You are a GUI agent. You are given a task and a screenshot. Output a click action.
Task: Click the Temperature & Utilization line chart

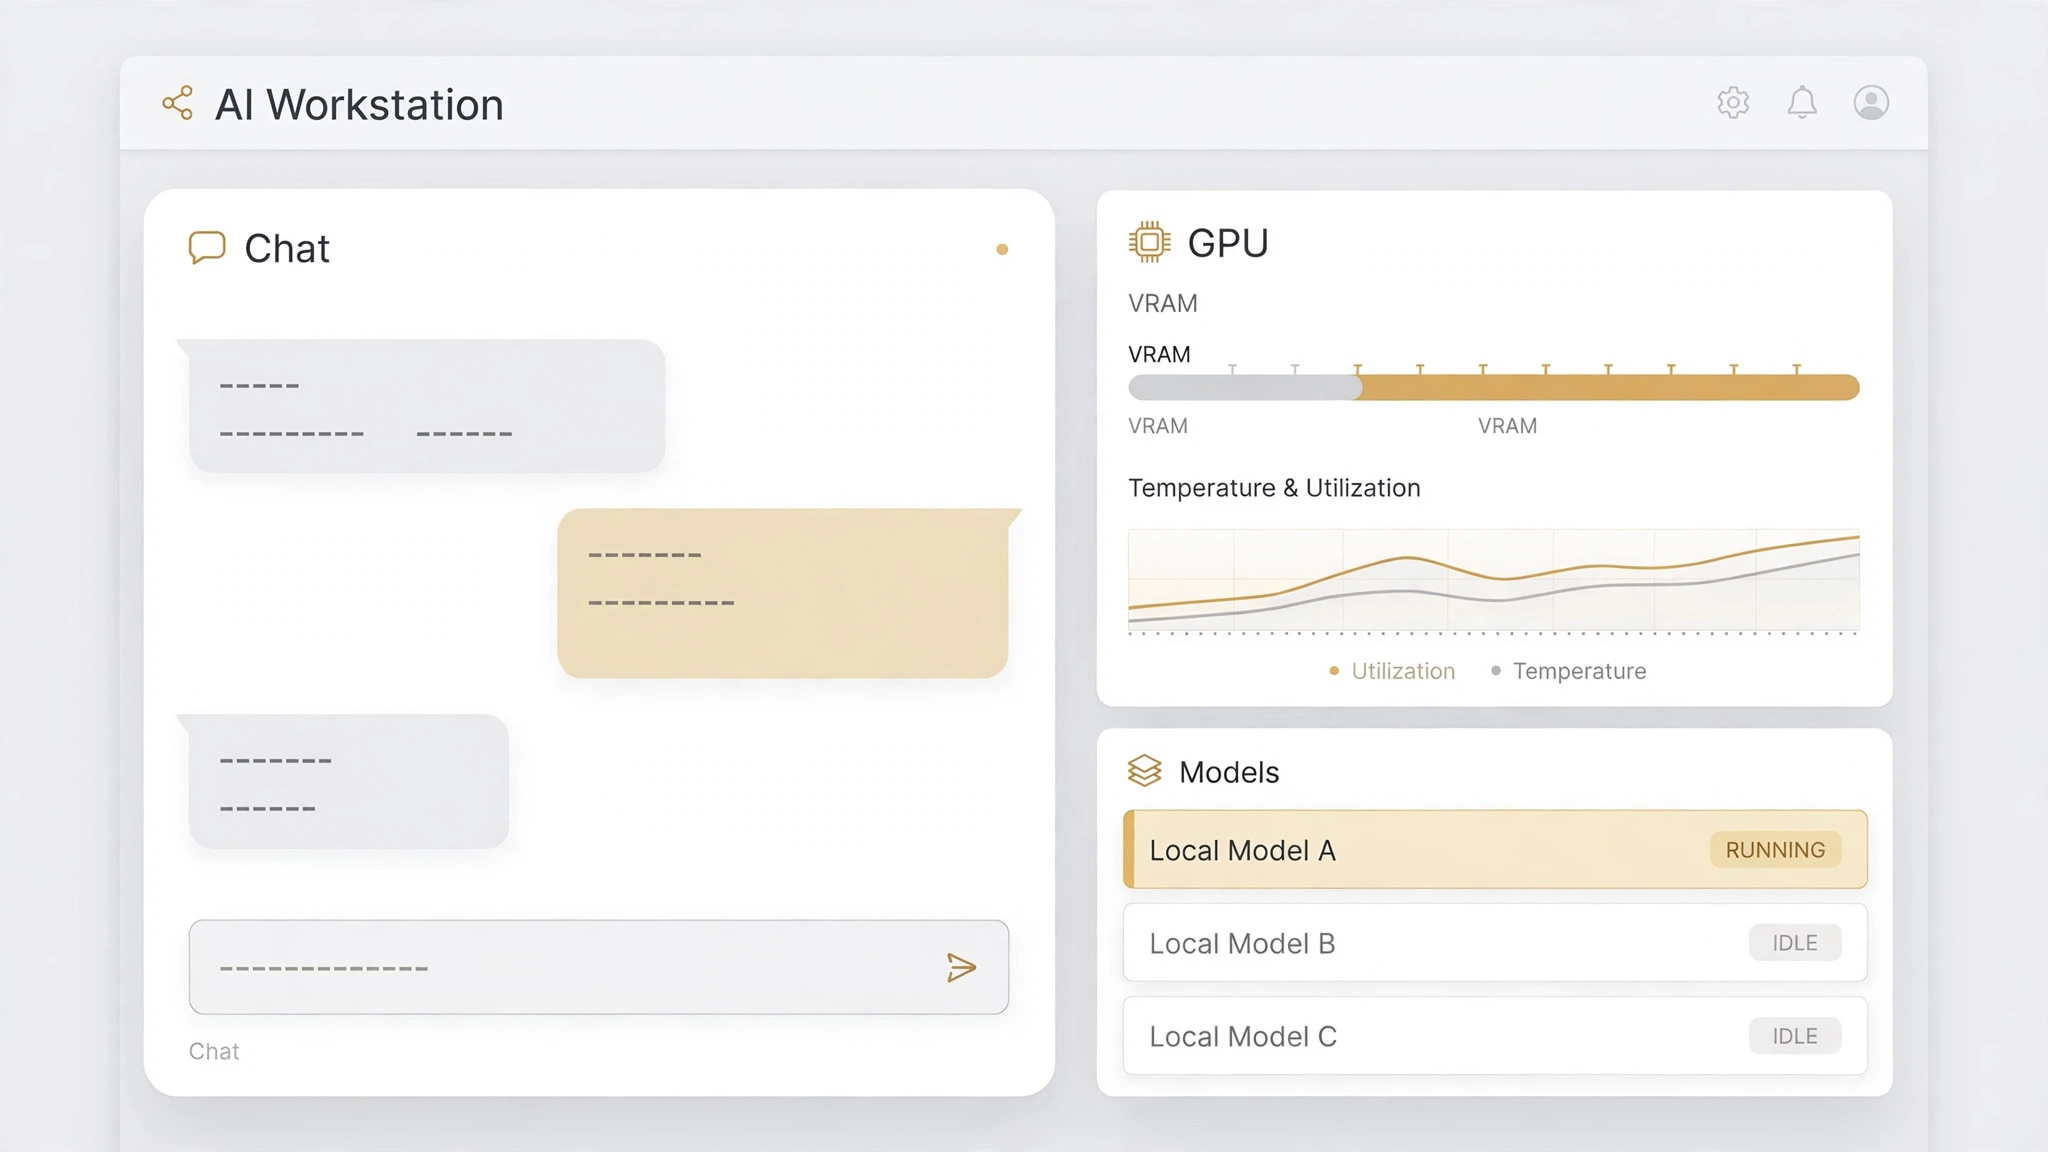pos(1494,581)
